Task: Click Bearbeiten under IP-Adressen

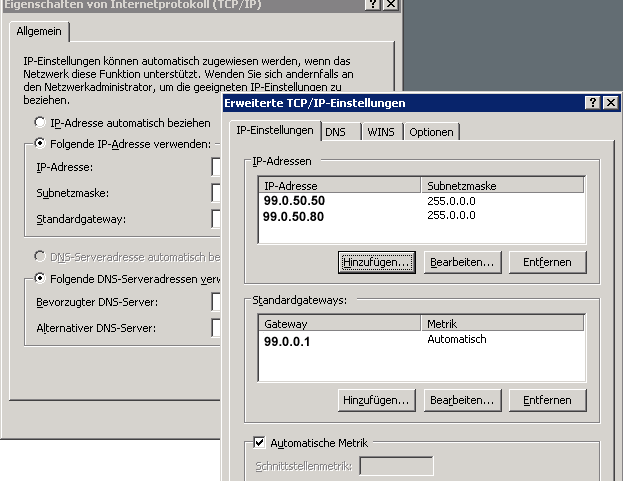Action: 462,262
